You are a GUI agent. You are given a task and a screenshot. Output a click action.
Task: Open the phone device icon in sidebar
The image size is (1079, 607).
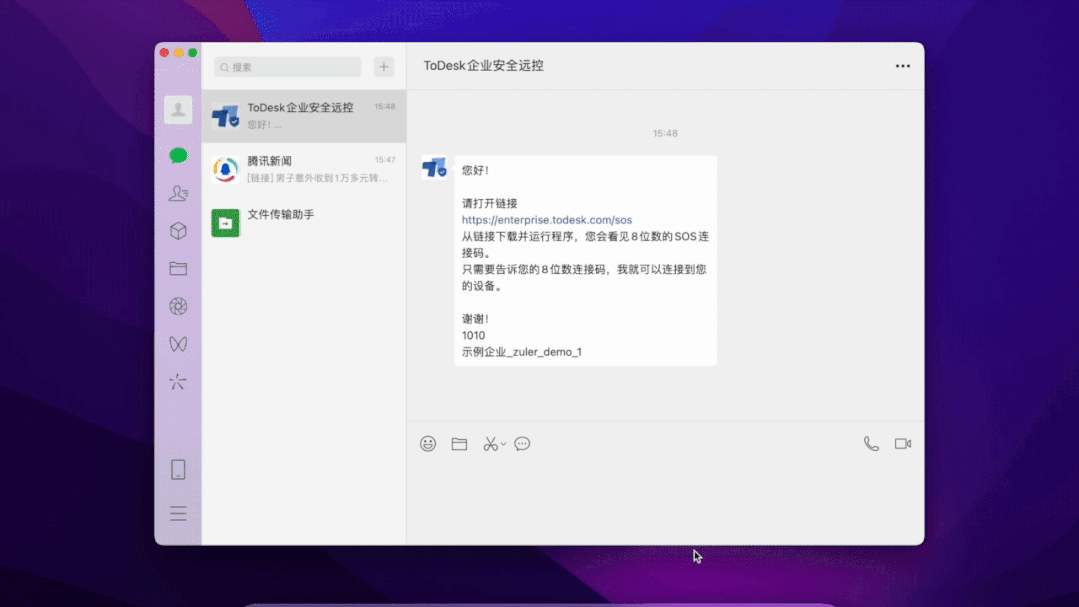tap(178, 469)
